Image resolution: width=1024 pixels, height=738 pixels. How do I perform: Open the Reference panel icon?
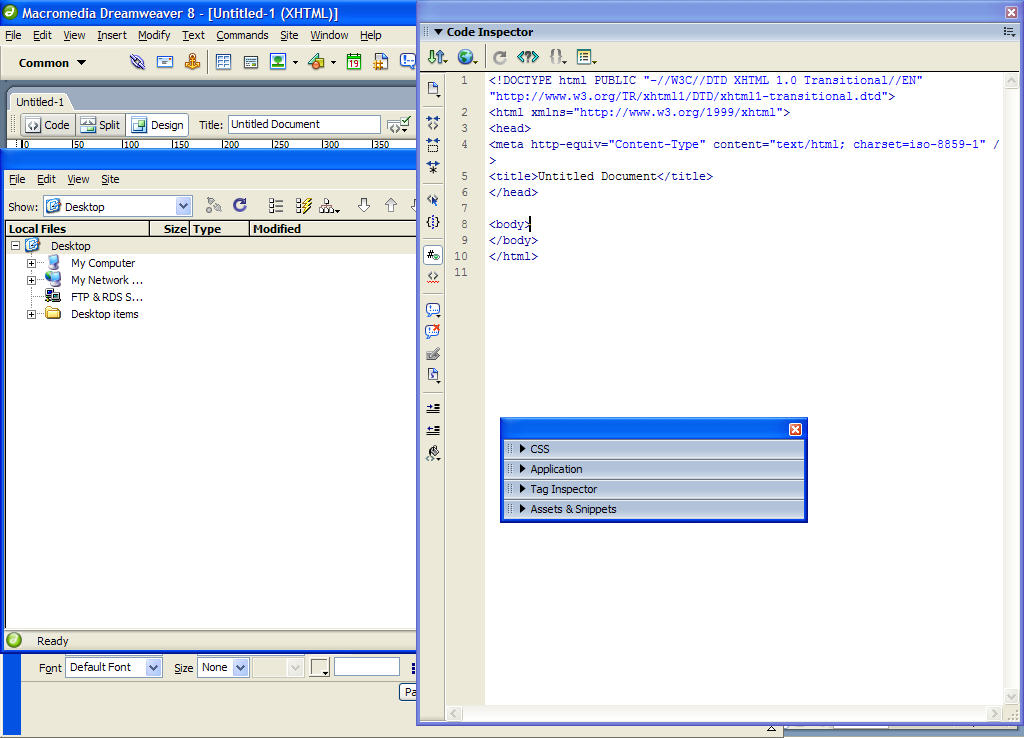point(528,57)
